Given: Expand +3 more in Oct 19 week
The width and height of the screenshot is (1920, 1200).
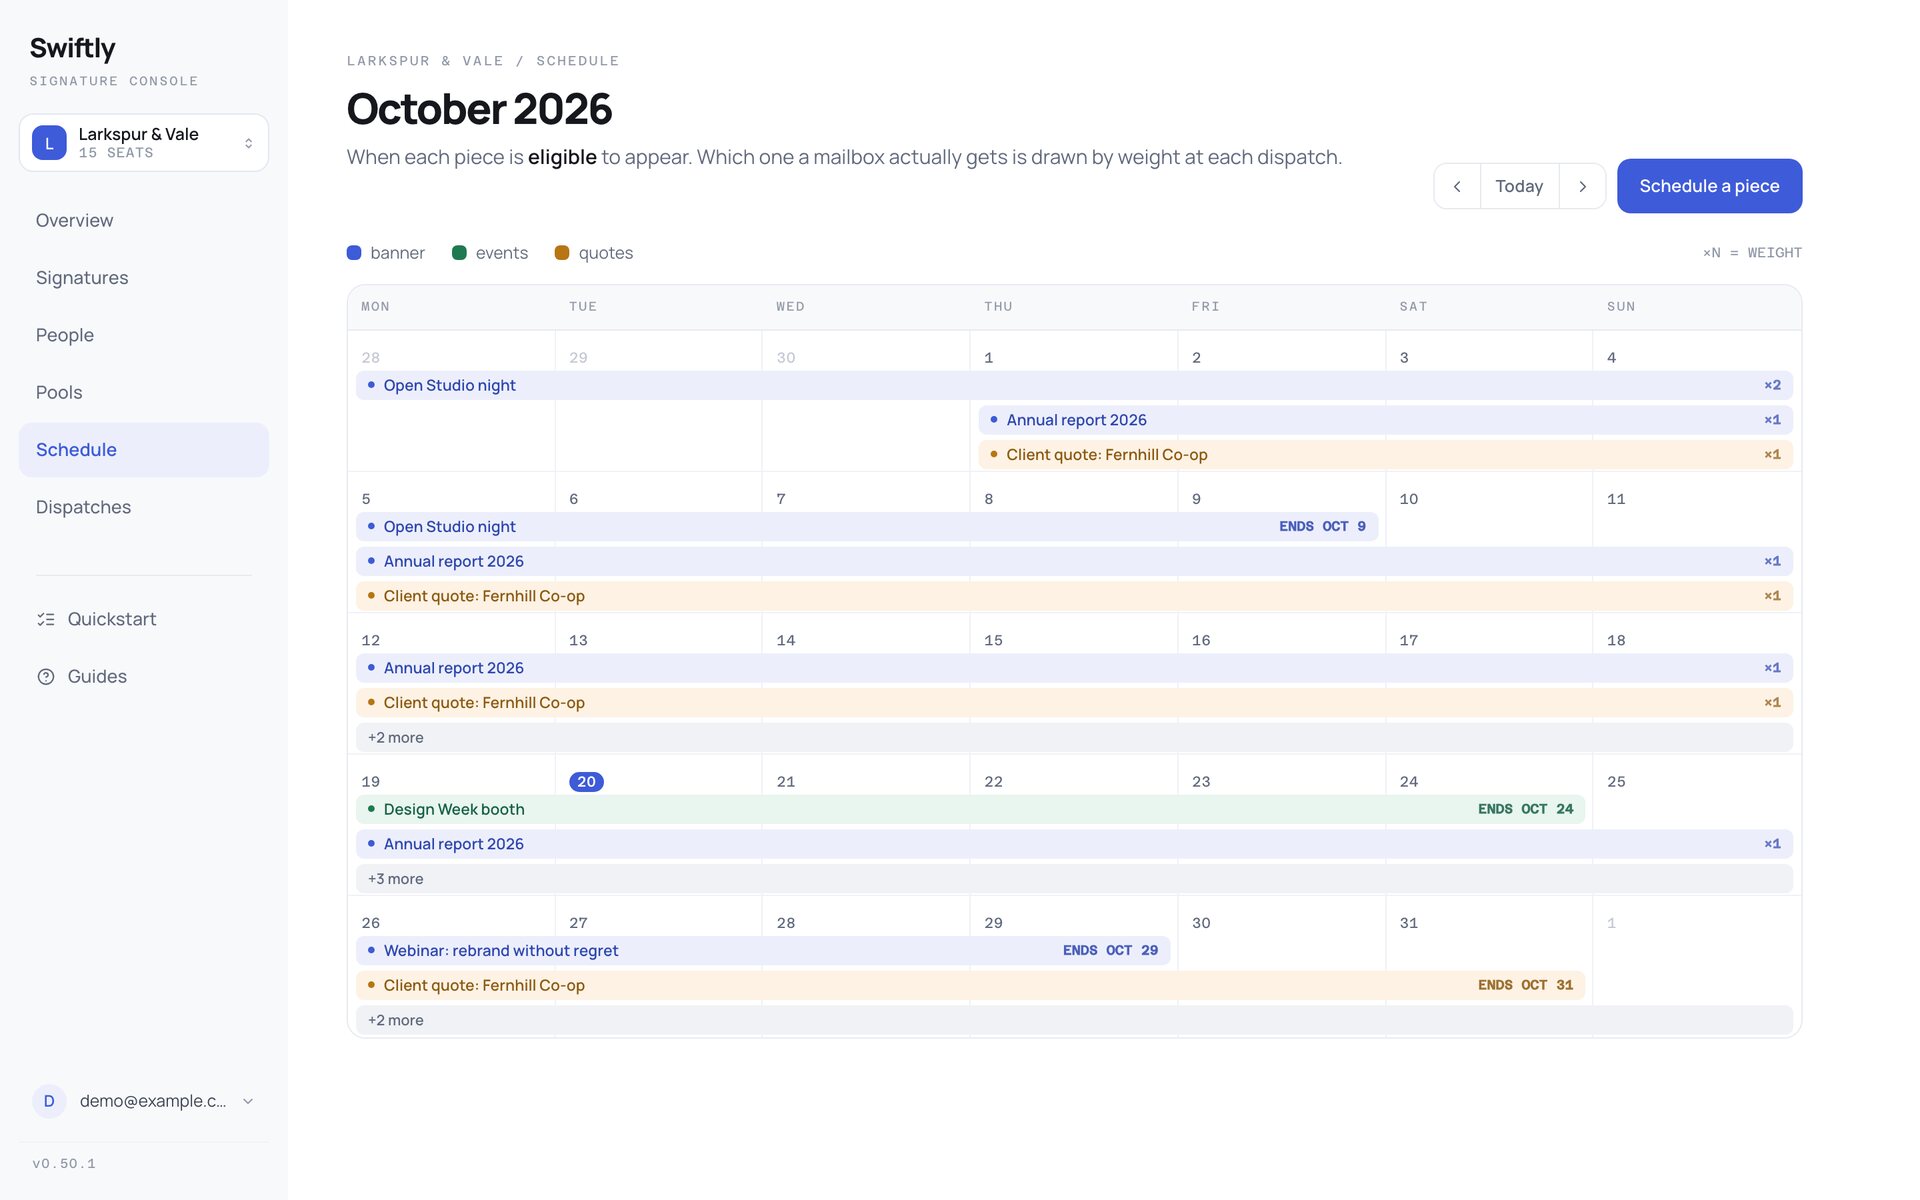Looking at the screenshot, I should (x=1074, y=879).
